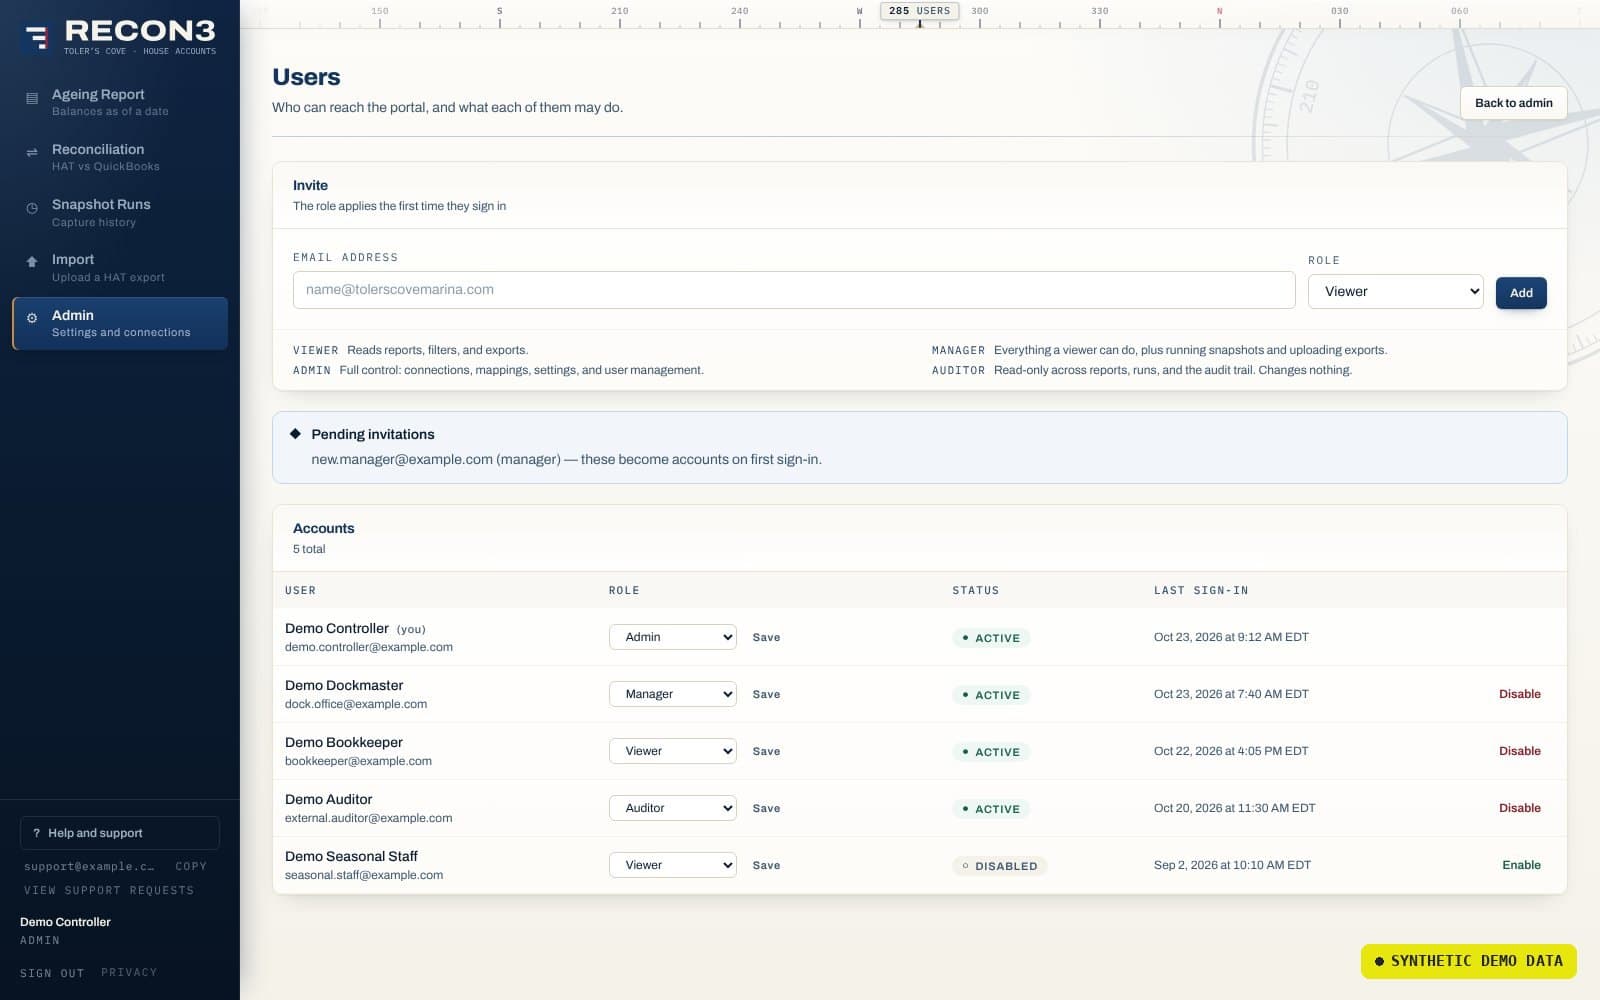
Task: Open Import HAT export page
Action: point(120,267)
